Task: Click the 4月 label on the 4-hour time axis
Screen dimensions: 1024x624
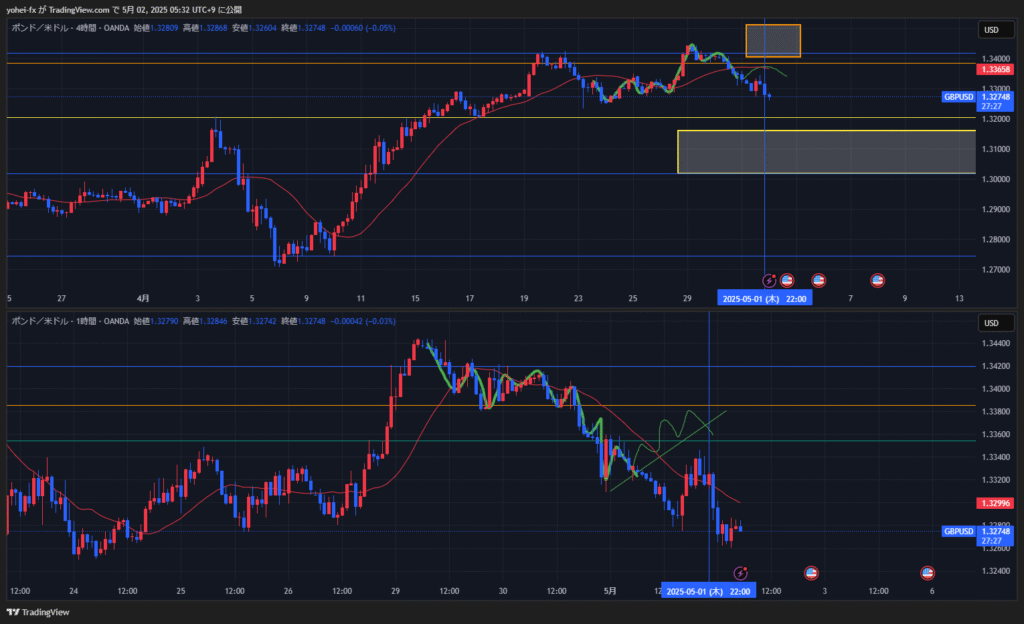Action: (143, 299)
